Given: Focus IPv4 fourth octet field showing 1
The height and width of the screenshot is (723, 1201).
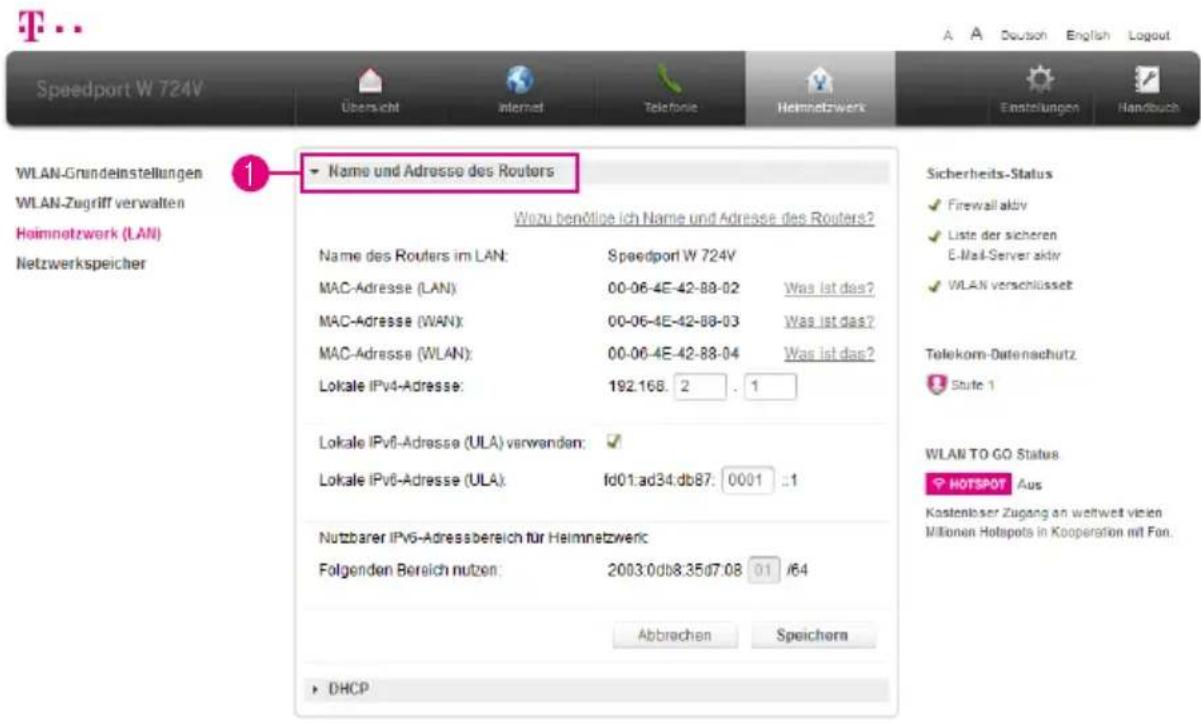Looking at the screenshot, I should (770, 386).
